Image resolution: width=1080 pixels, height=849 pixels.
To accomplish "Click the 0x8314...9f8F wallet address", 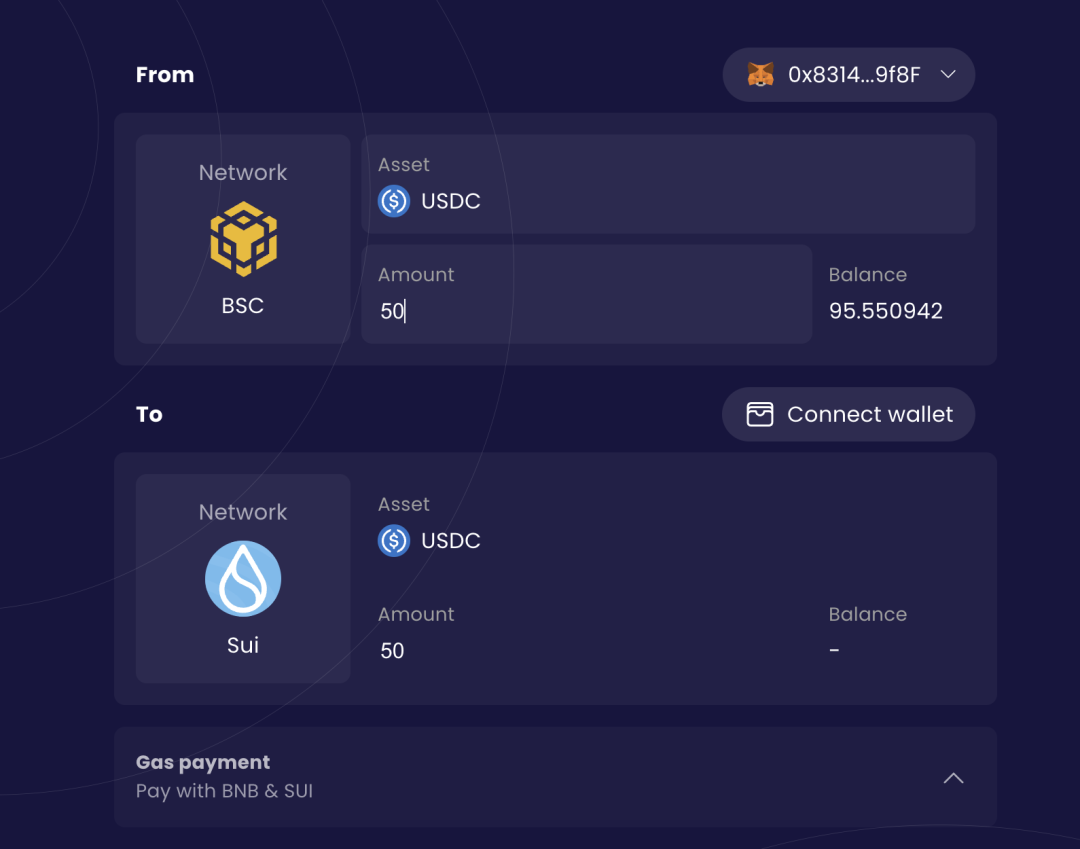I will [x=857, y=74].
